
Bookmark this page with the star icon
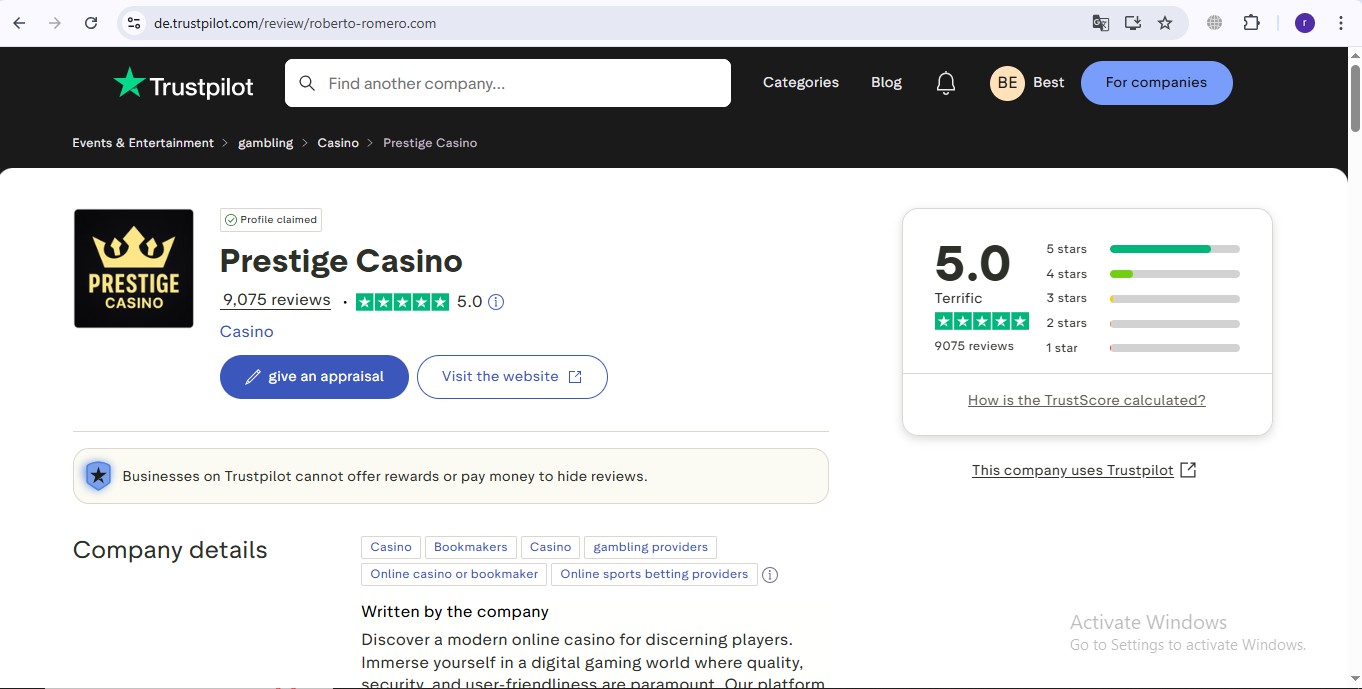(1165, 23)
